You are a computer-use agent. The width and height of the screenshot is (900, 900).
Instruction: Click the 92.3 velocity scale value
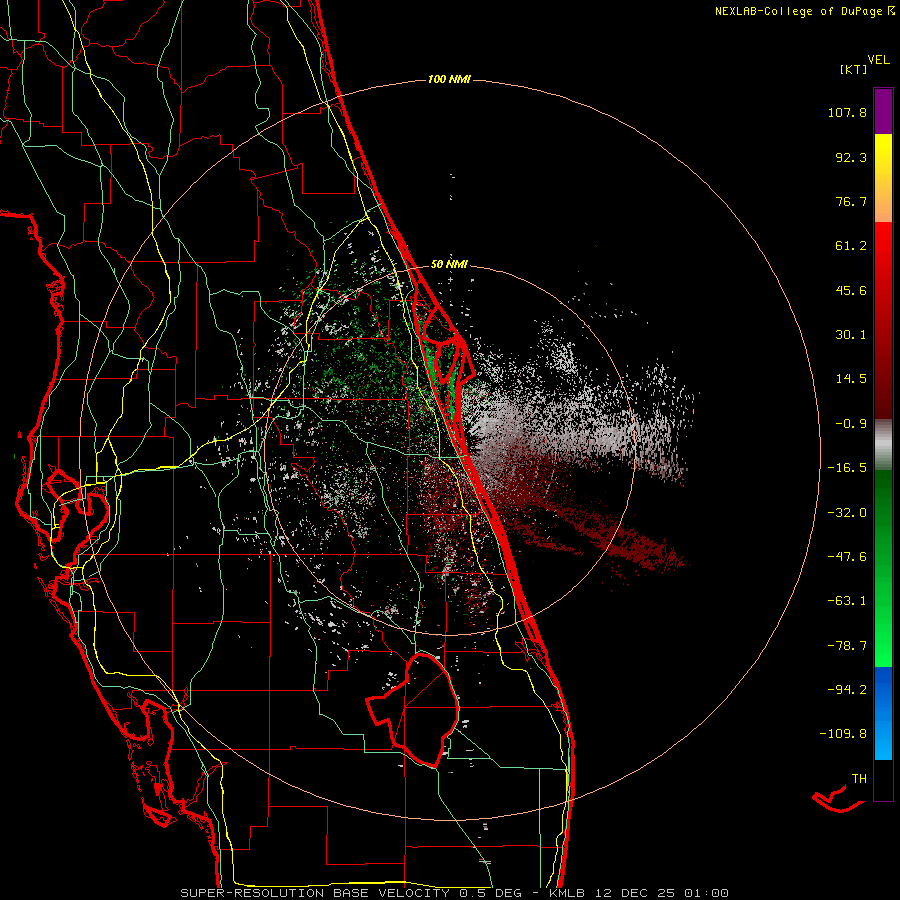(x=851, y=157)
